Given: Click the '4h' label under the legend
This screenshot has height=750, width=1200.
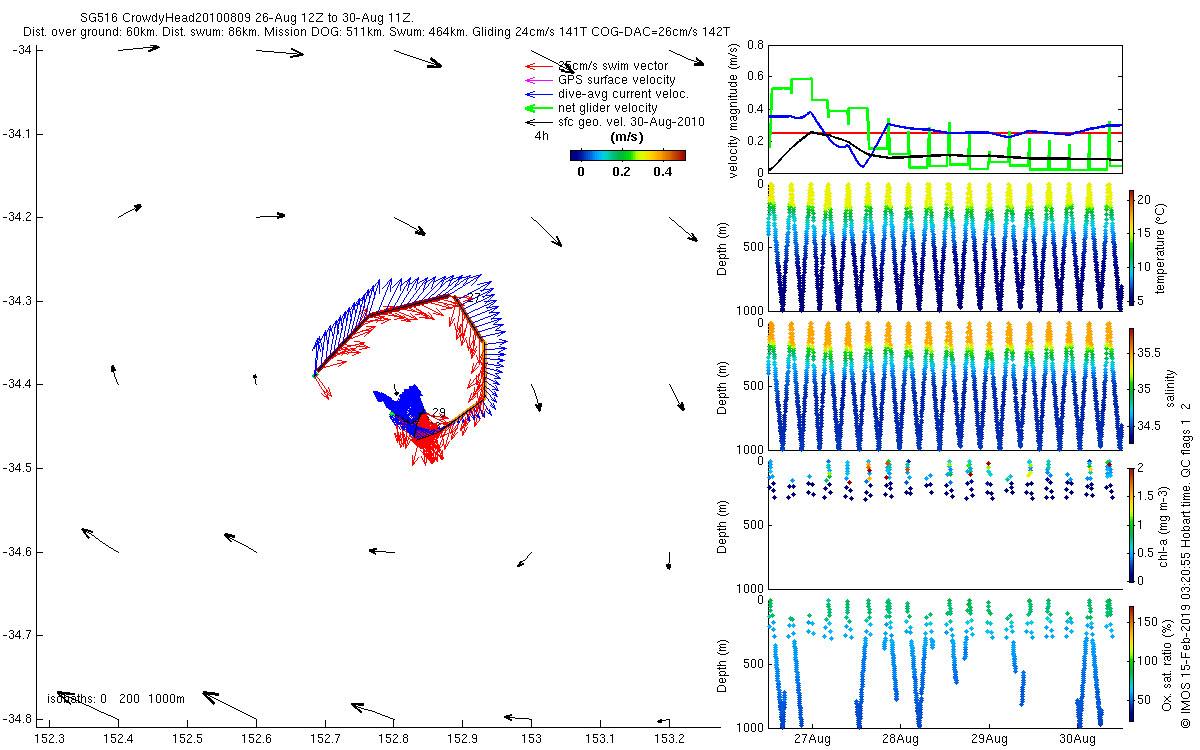Looking at the screenshot, I should point(542,136).
